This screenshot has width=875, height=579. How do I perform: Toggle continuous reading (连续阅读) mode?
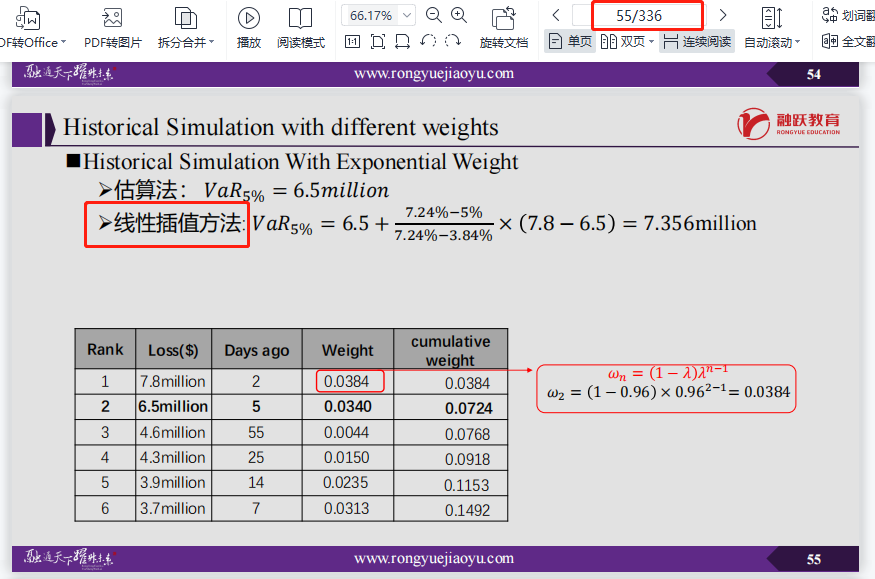click(x=697, y=41)
